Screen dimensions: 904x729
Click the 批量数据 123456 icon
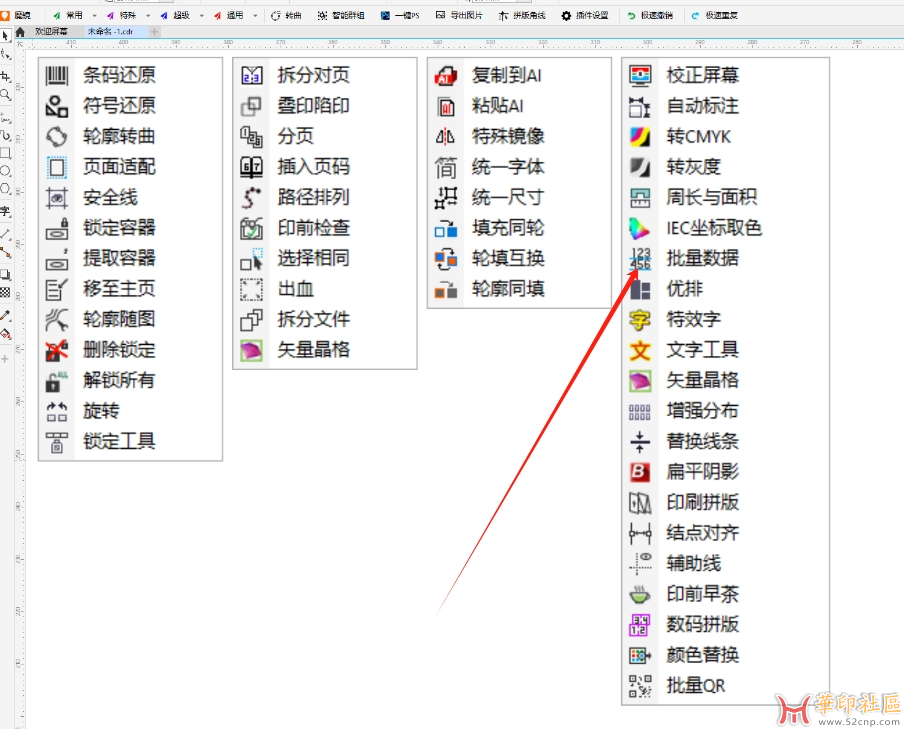pos(640,258)
